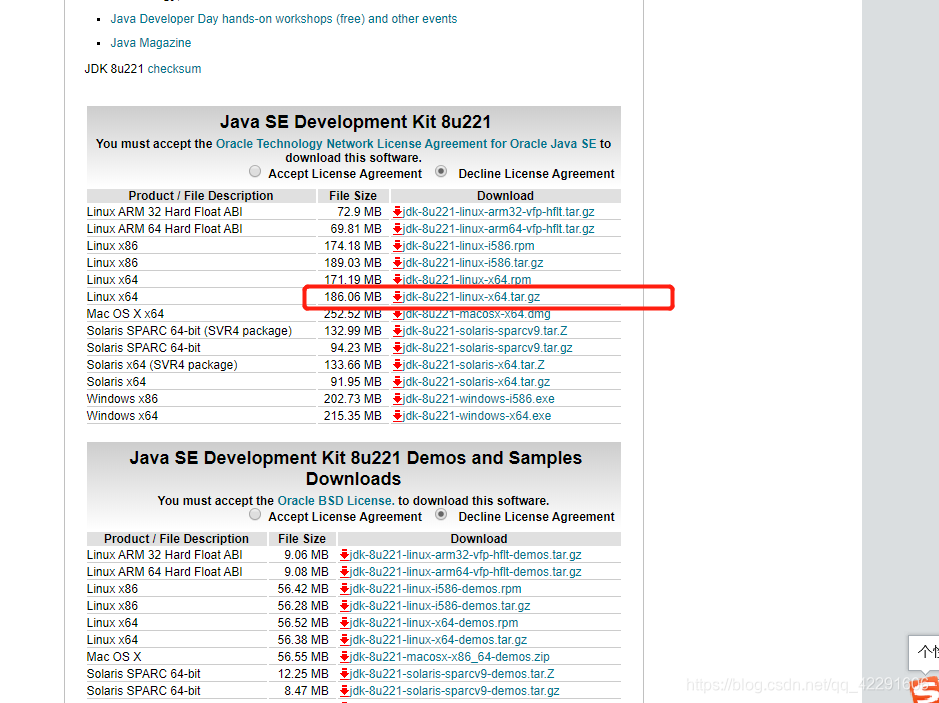
Task: Click the red download arrow for jdk-8u221-linux-arm32-vfp-hflt.tar.gz
Action: [x=398, y=212]
